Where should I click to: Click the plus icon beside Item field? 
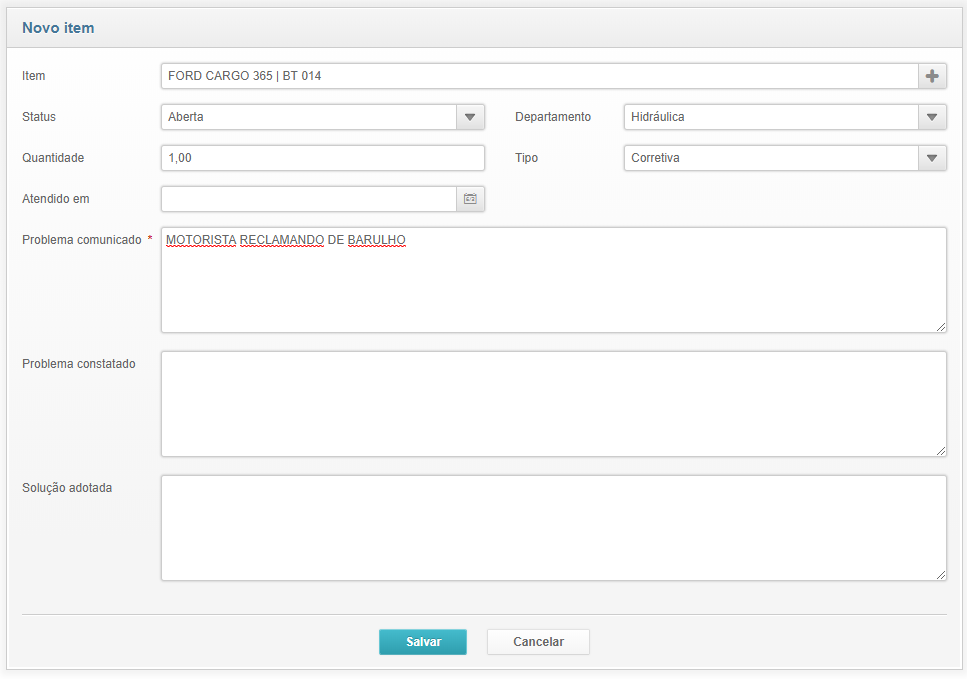[x=932, y=76]
